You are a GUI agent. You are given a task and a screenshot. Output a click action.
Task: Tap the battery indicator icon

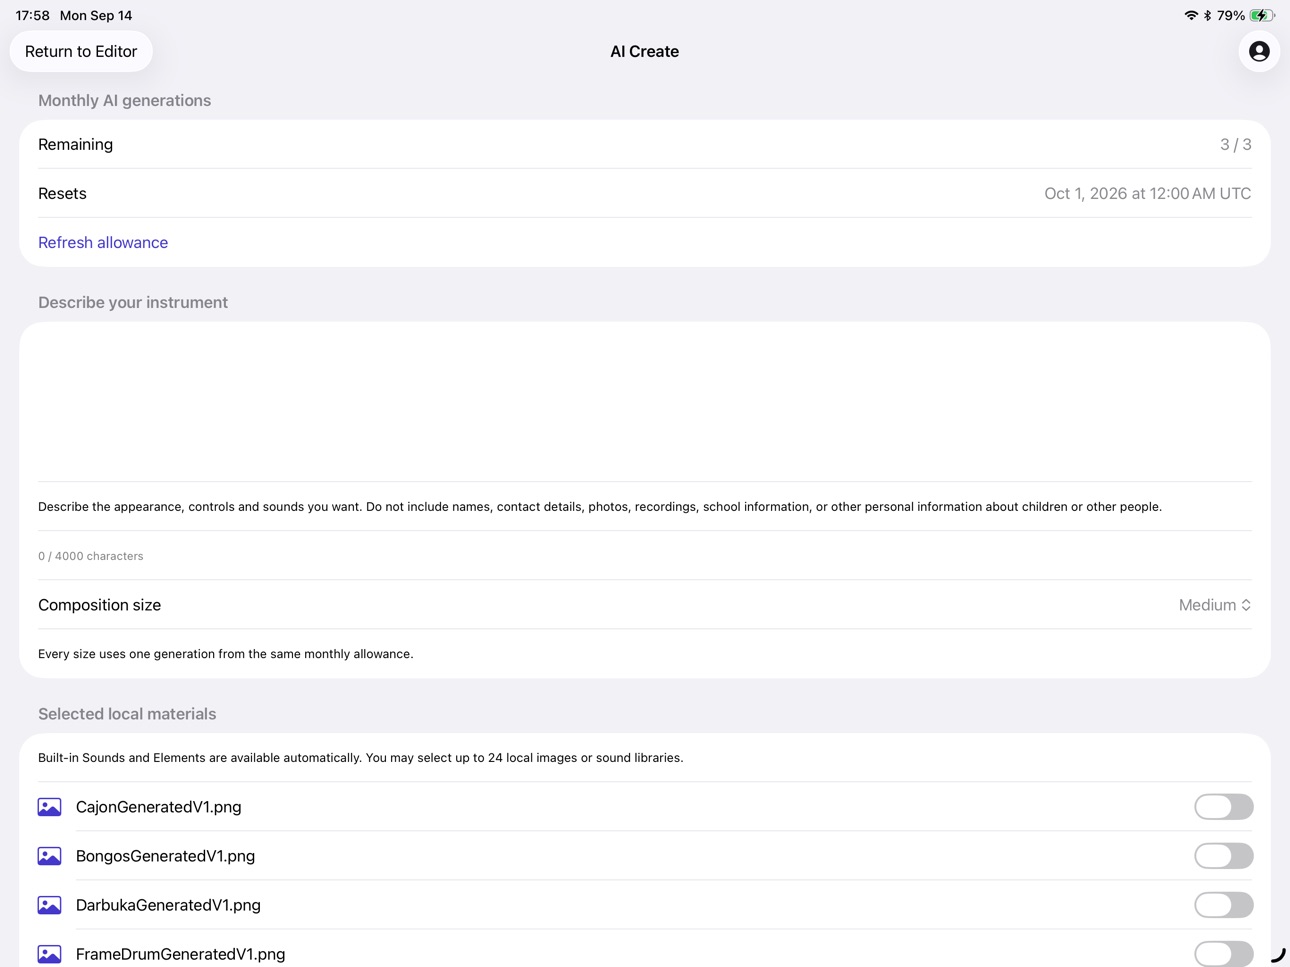point(1262,15)
